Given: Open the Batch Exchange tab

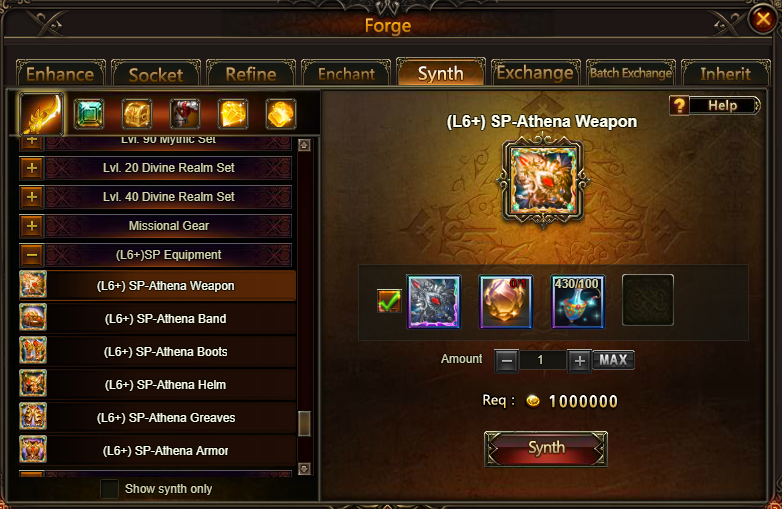Looking at the screenshot, I should [631, 73].
